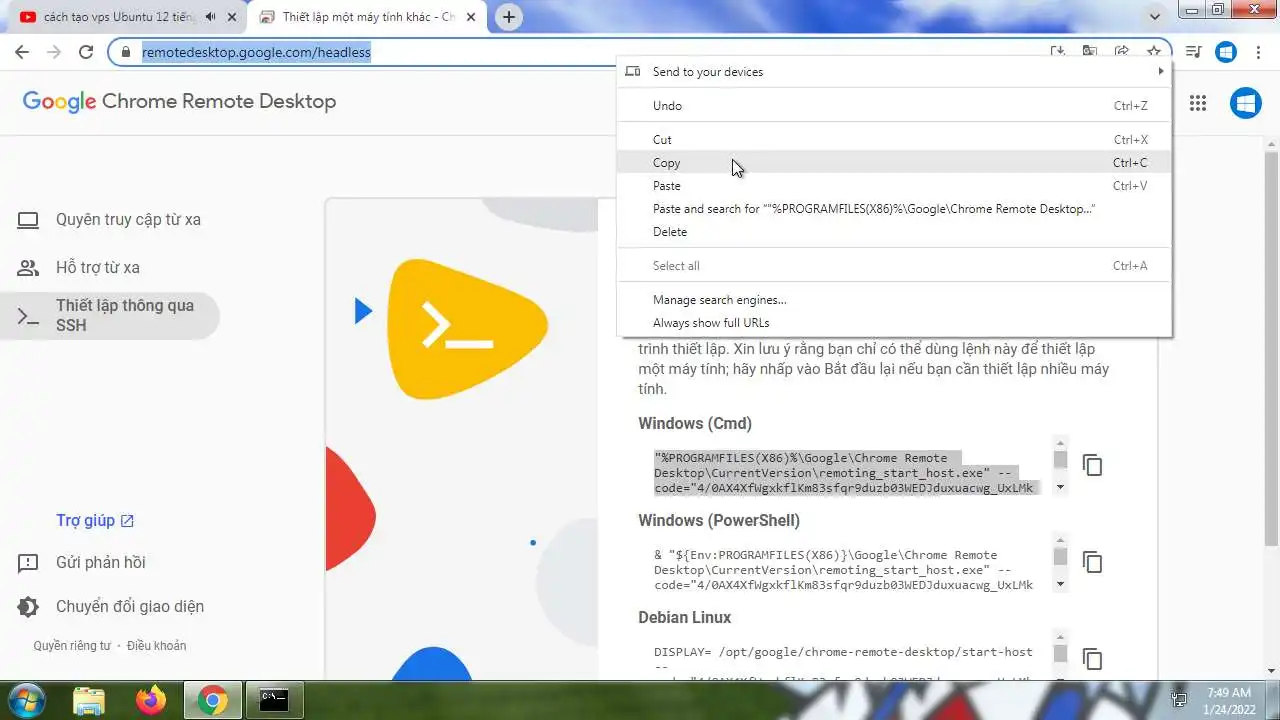1280x720 pixels.
Task: Click the forward navigation arrow
Action: coord(53,52)
